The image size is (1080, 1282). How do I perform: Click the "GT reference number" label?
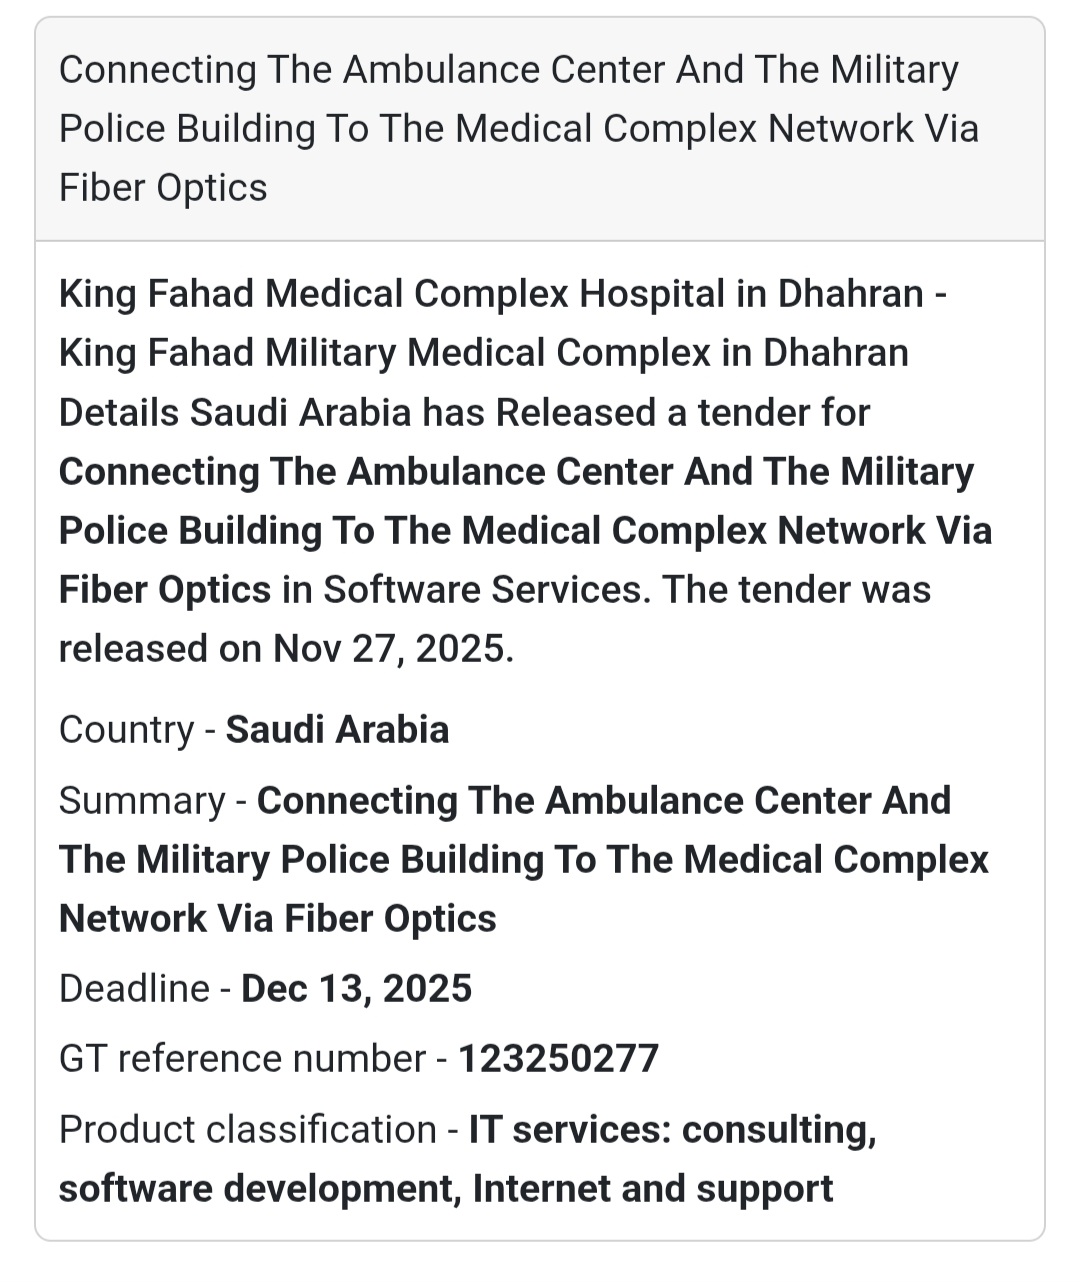[x=242, y=1059]
